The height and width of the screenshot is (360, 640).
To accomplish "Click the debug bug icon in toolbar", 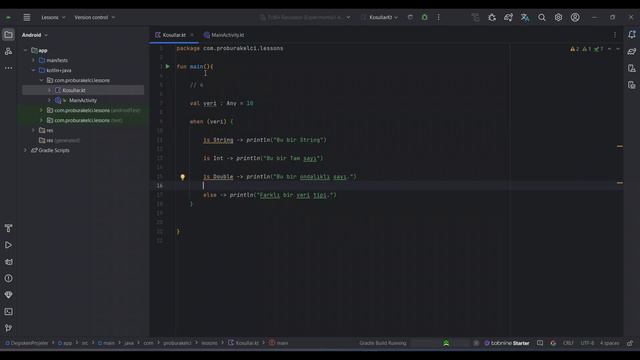I will [424, 17].
